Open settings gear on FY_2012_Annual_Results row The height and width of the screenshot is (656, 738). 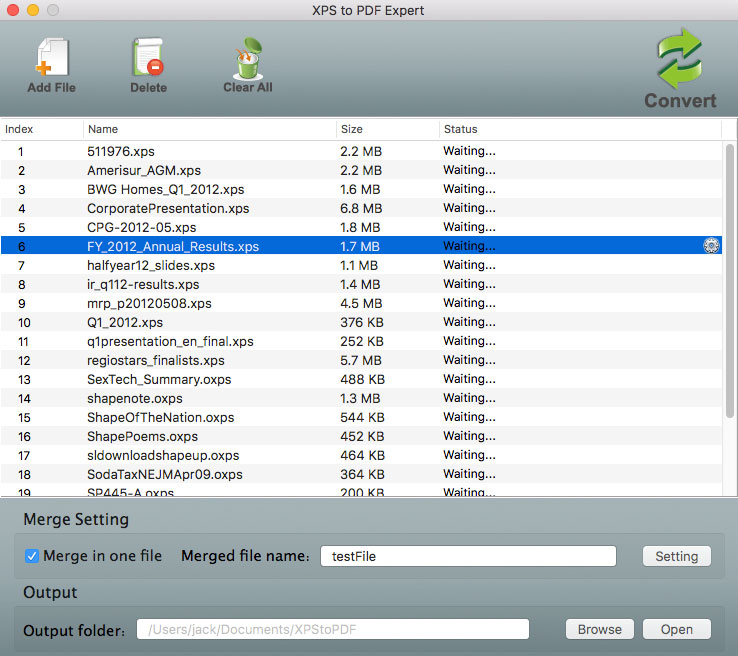711,246
